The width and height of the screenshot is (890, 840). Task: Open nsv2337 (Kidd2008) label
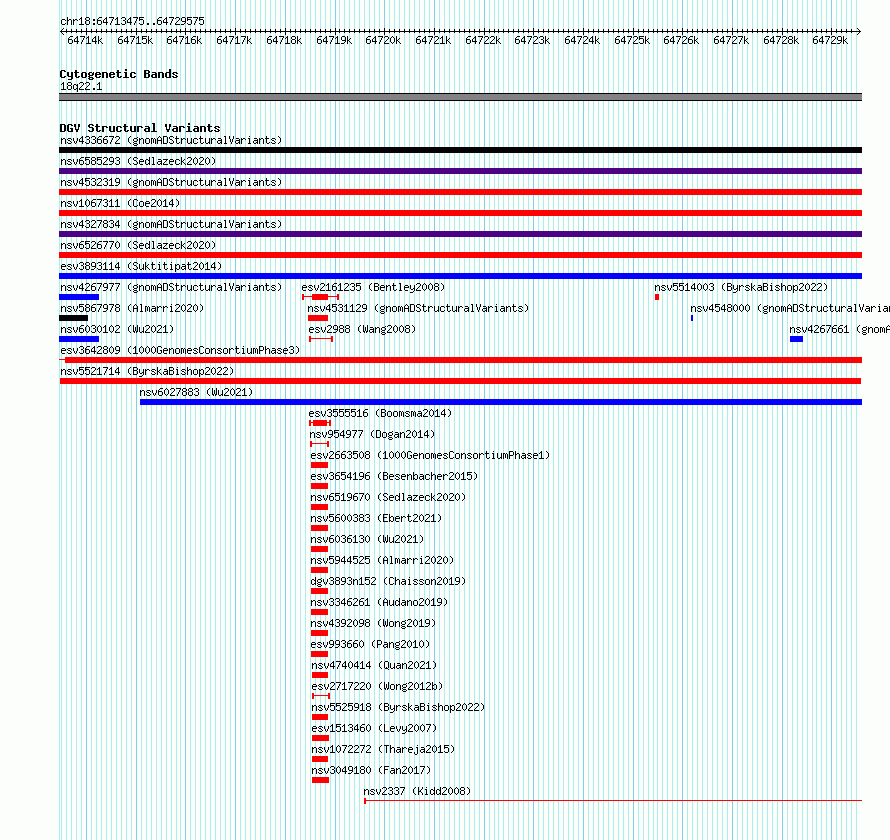coord(417,791)
